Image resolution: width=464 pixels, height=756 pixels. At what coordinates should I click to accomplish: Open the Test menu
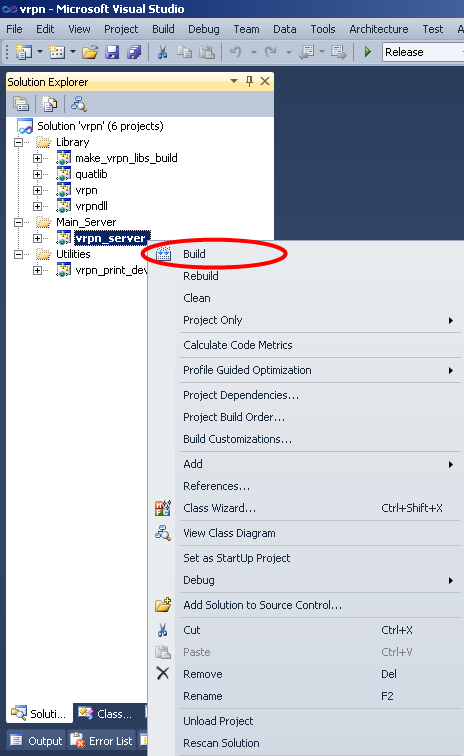click(x=433, y=29)
